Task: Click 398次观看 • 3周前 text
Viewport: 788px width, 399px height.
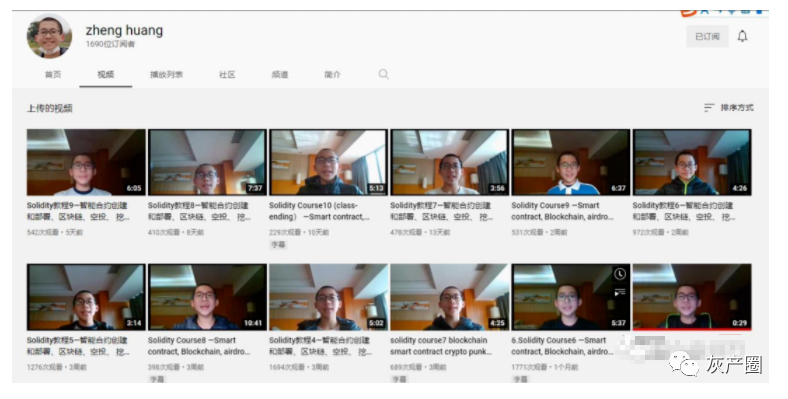Action: [x=176, y=367]
